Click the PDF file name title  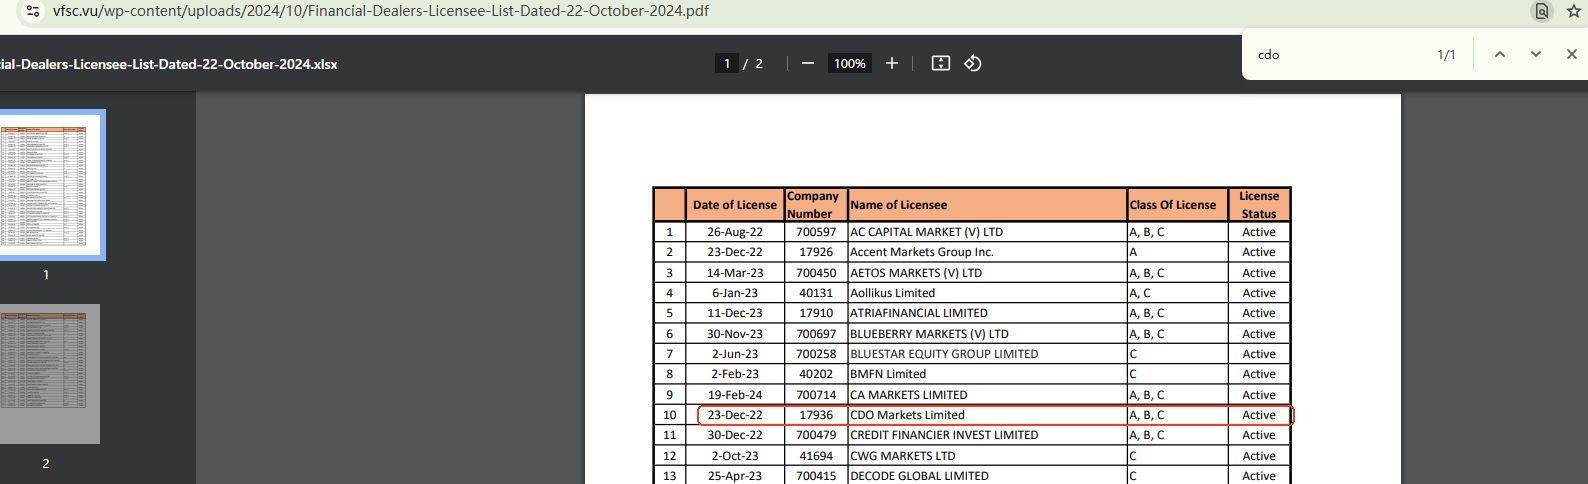pos(168,64)
